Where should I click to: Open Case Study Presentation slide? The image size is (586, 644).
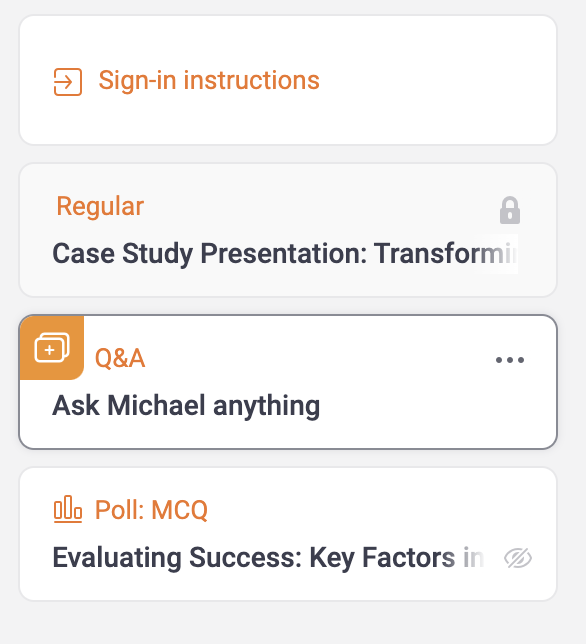click(x=288, y=230)
